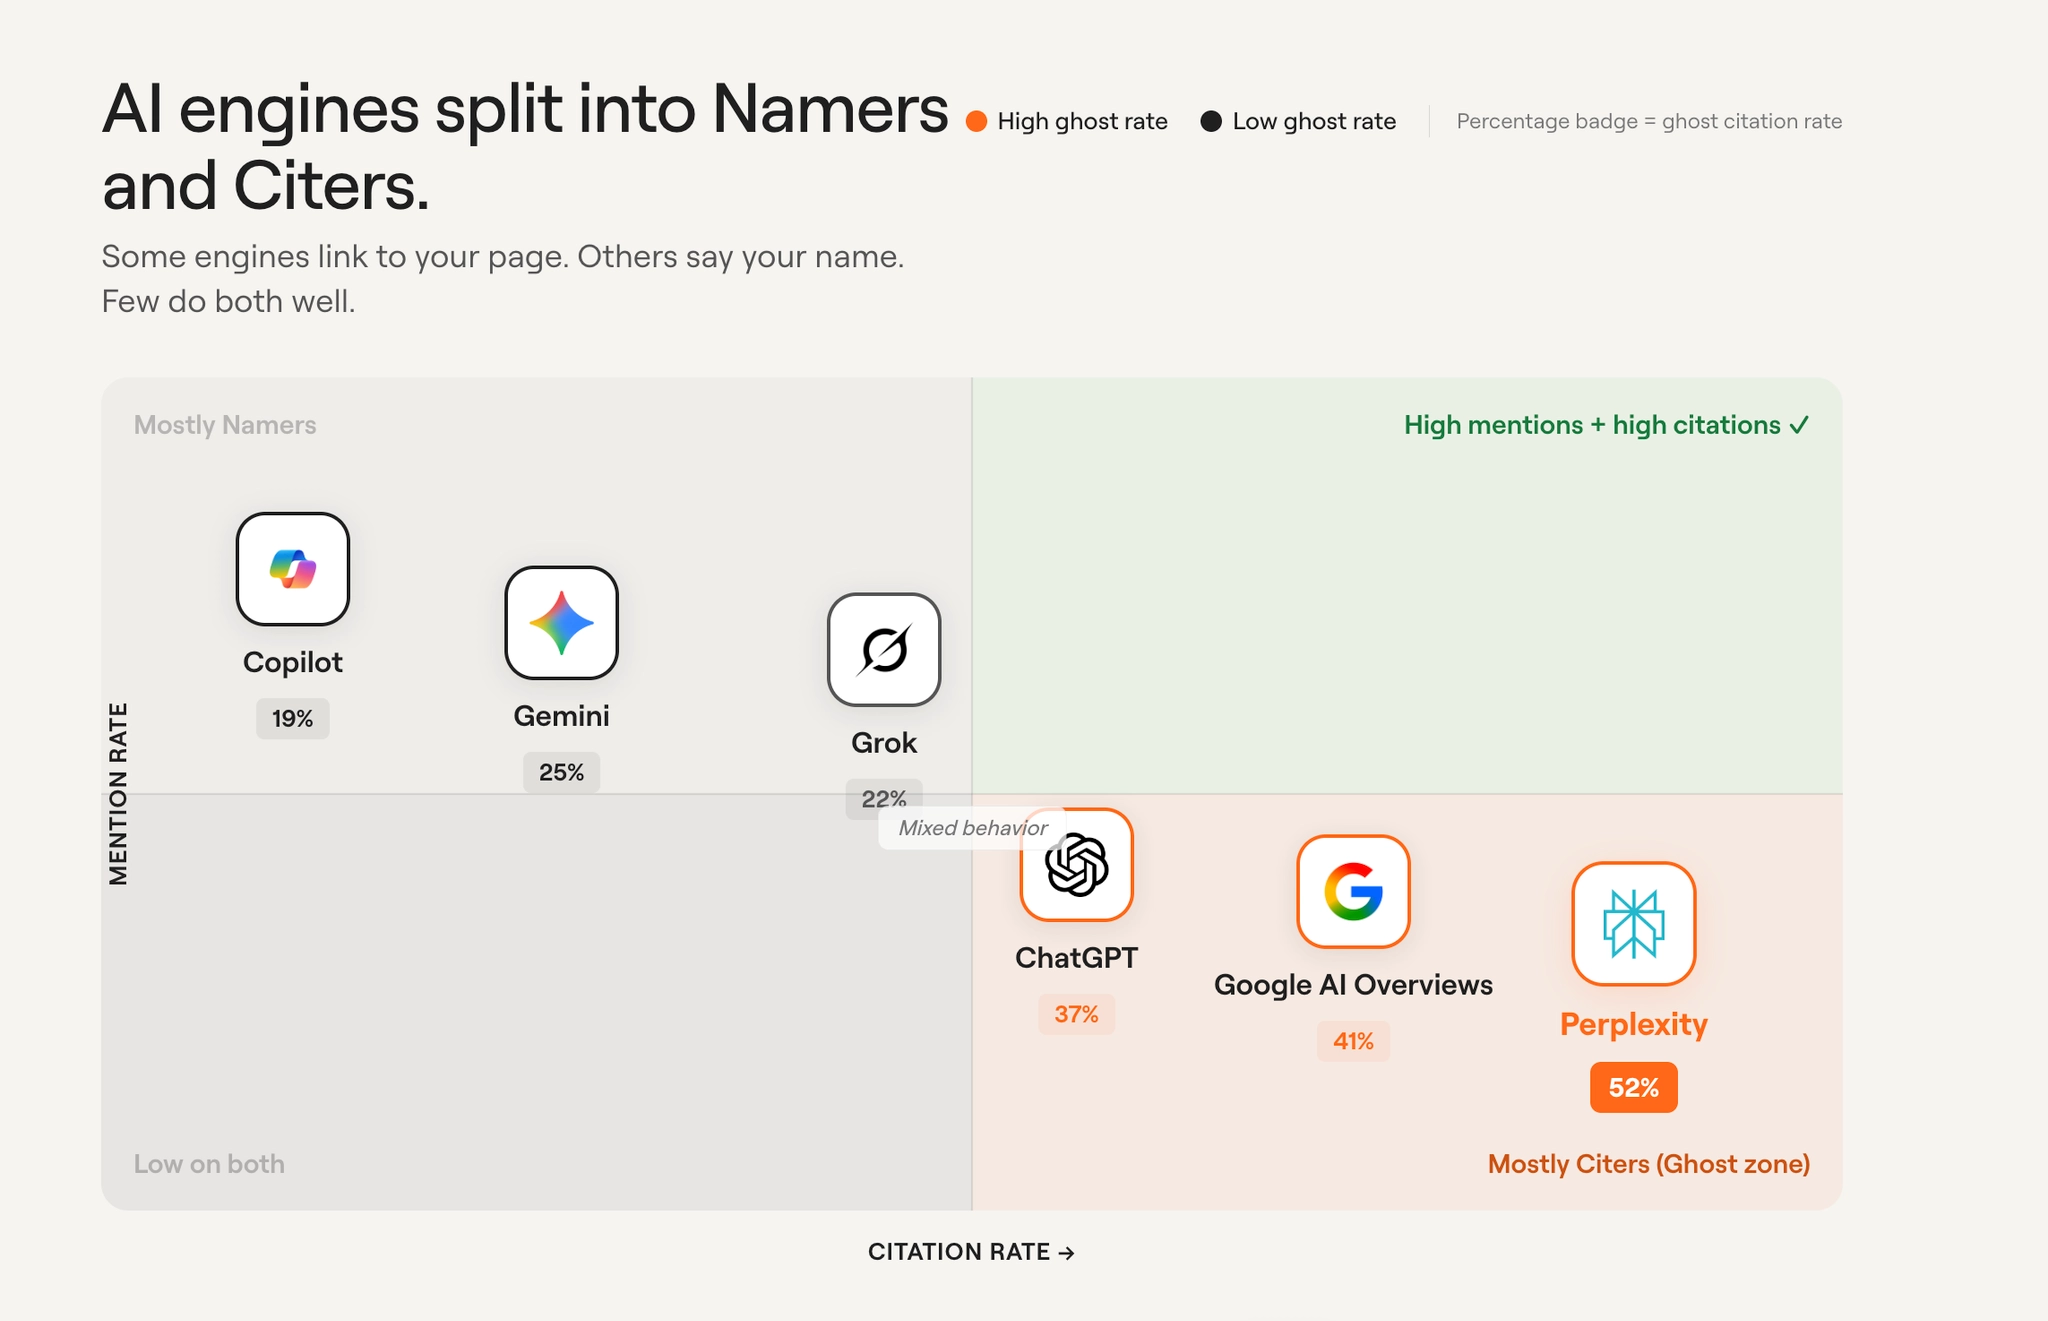Click the 37% ChatGPT badge

[x=1076, y=1014]
